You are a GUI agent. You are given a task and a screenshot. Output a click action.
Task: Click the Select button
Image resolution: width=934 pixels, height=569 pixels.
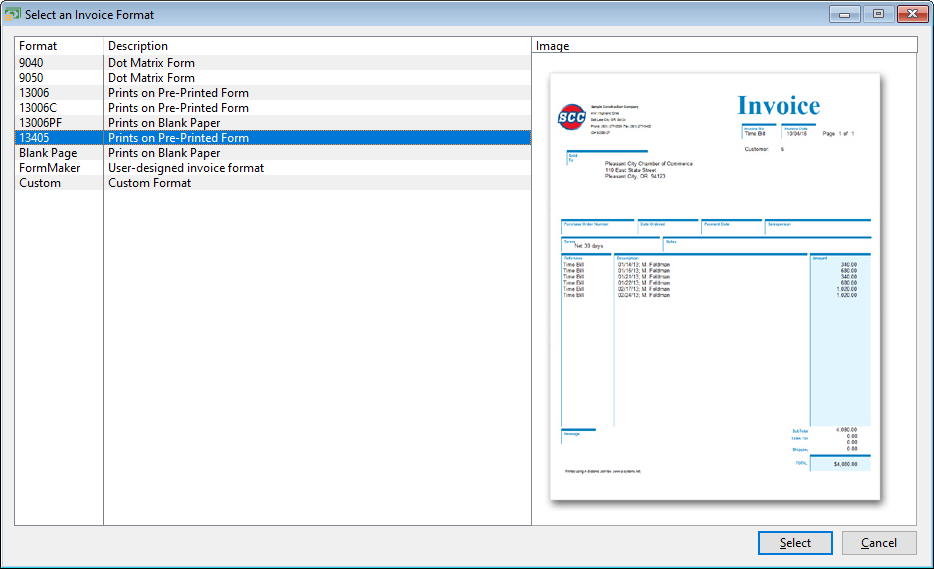click(795, 543)
